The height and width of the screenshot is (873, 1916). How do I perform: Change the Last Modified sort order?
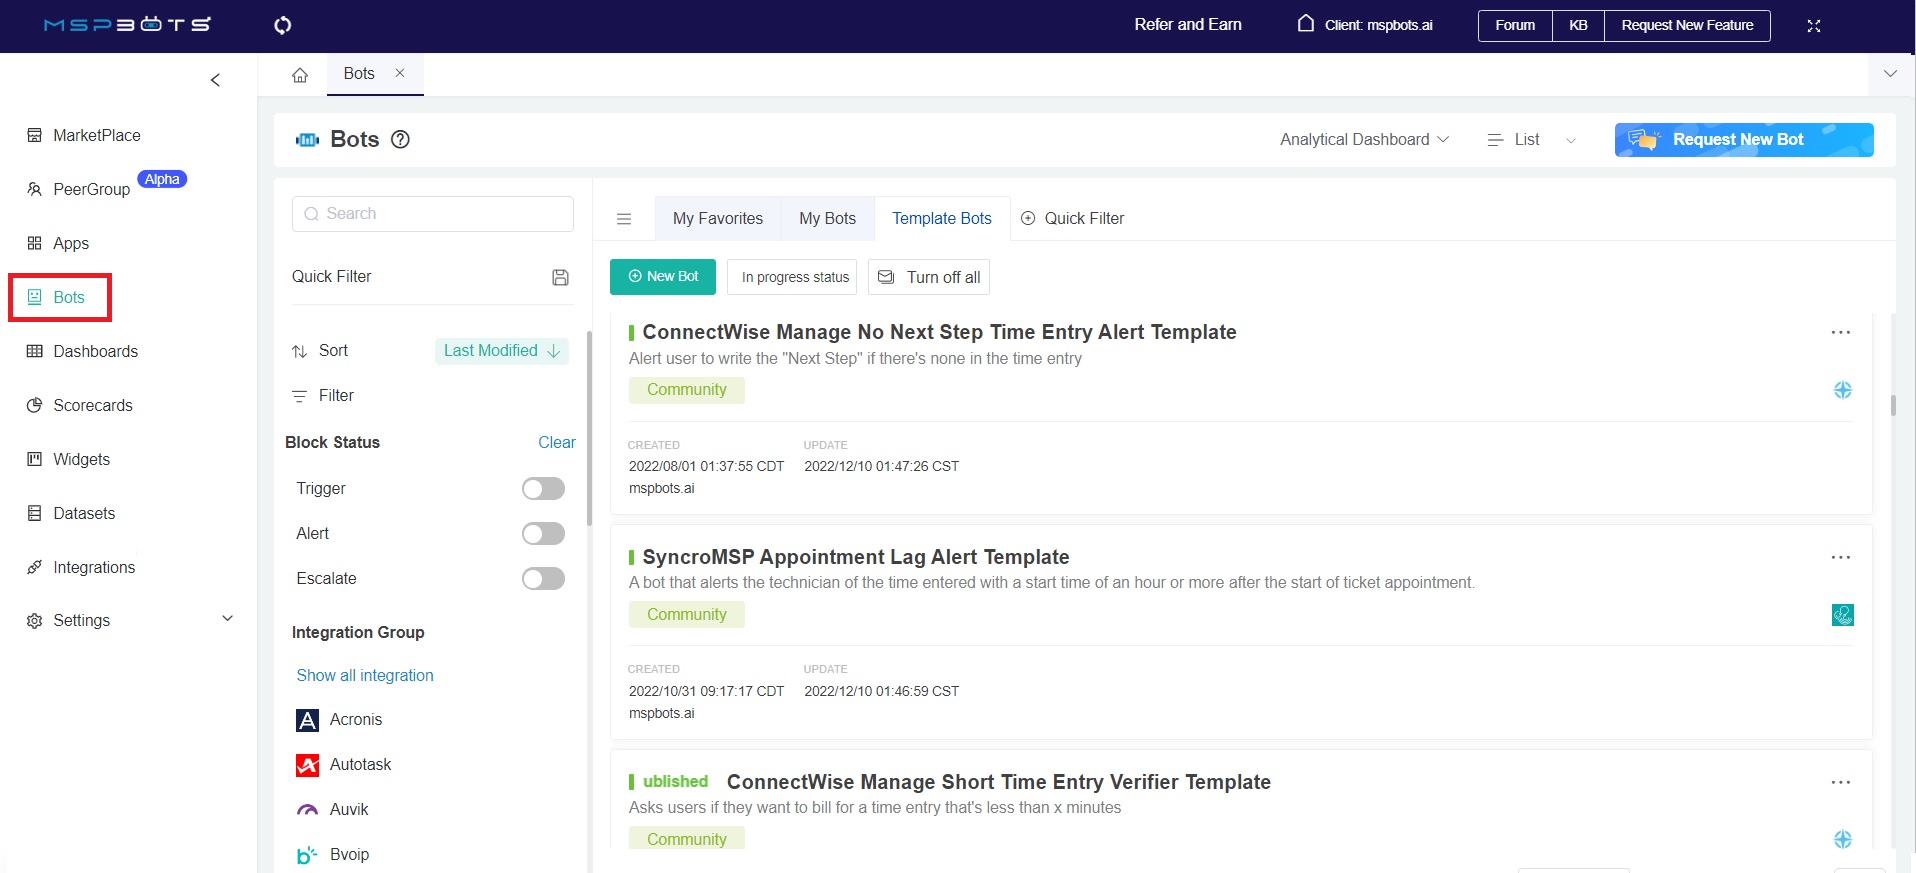[501, 351]
